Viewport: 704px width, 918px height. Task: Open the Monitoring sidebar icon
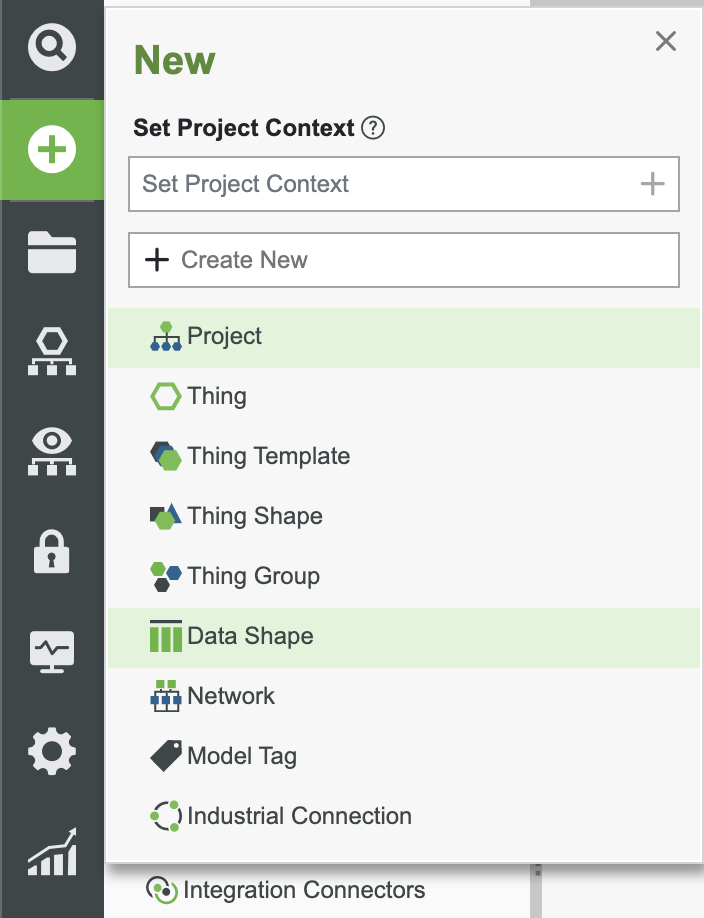coord(51,651)
